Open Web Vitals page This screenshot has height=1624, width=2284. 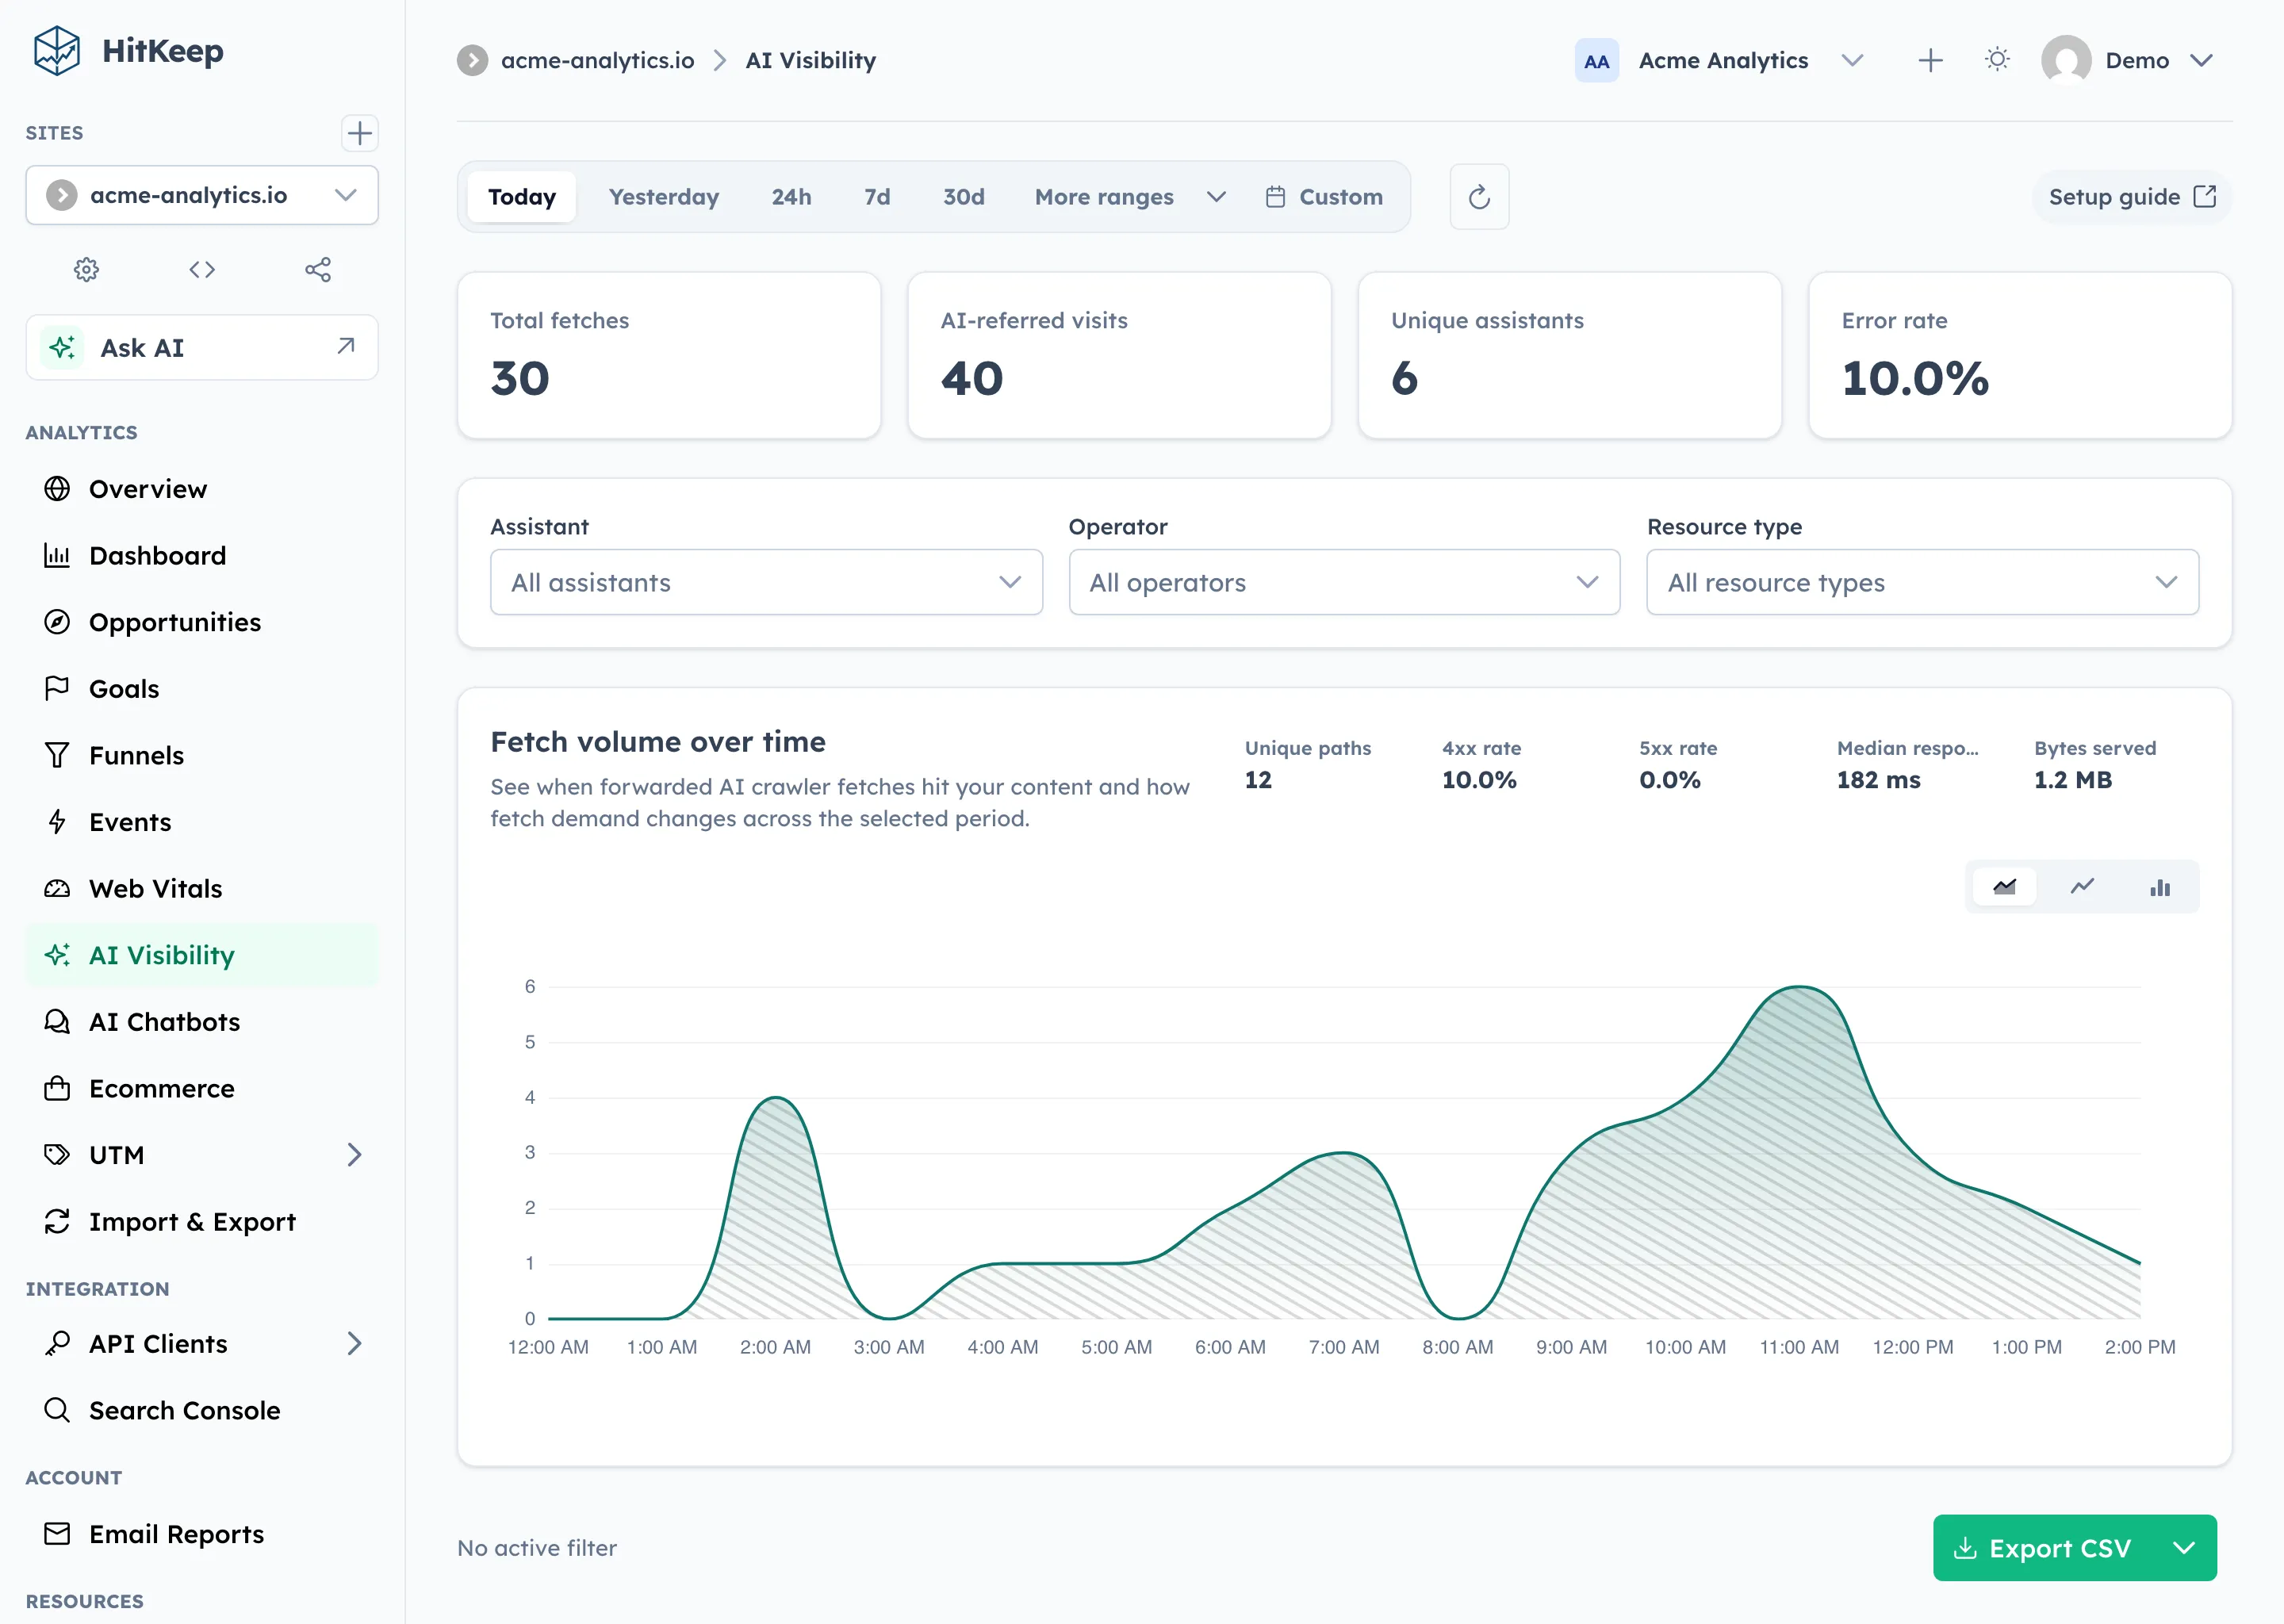click(x=202, y=889)
